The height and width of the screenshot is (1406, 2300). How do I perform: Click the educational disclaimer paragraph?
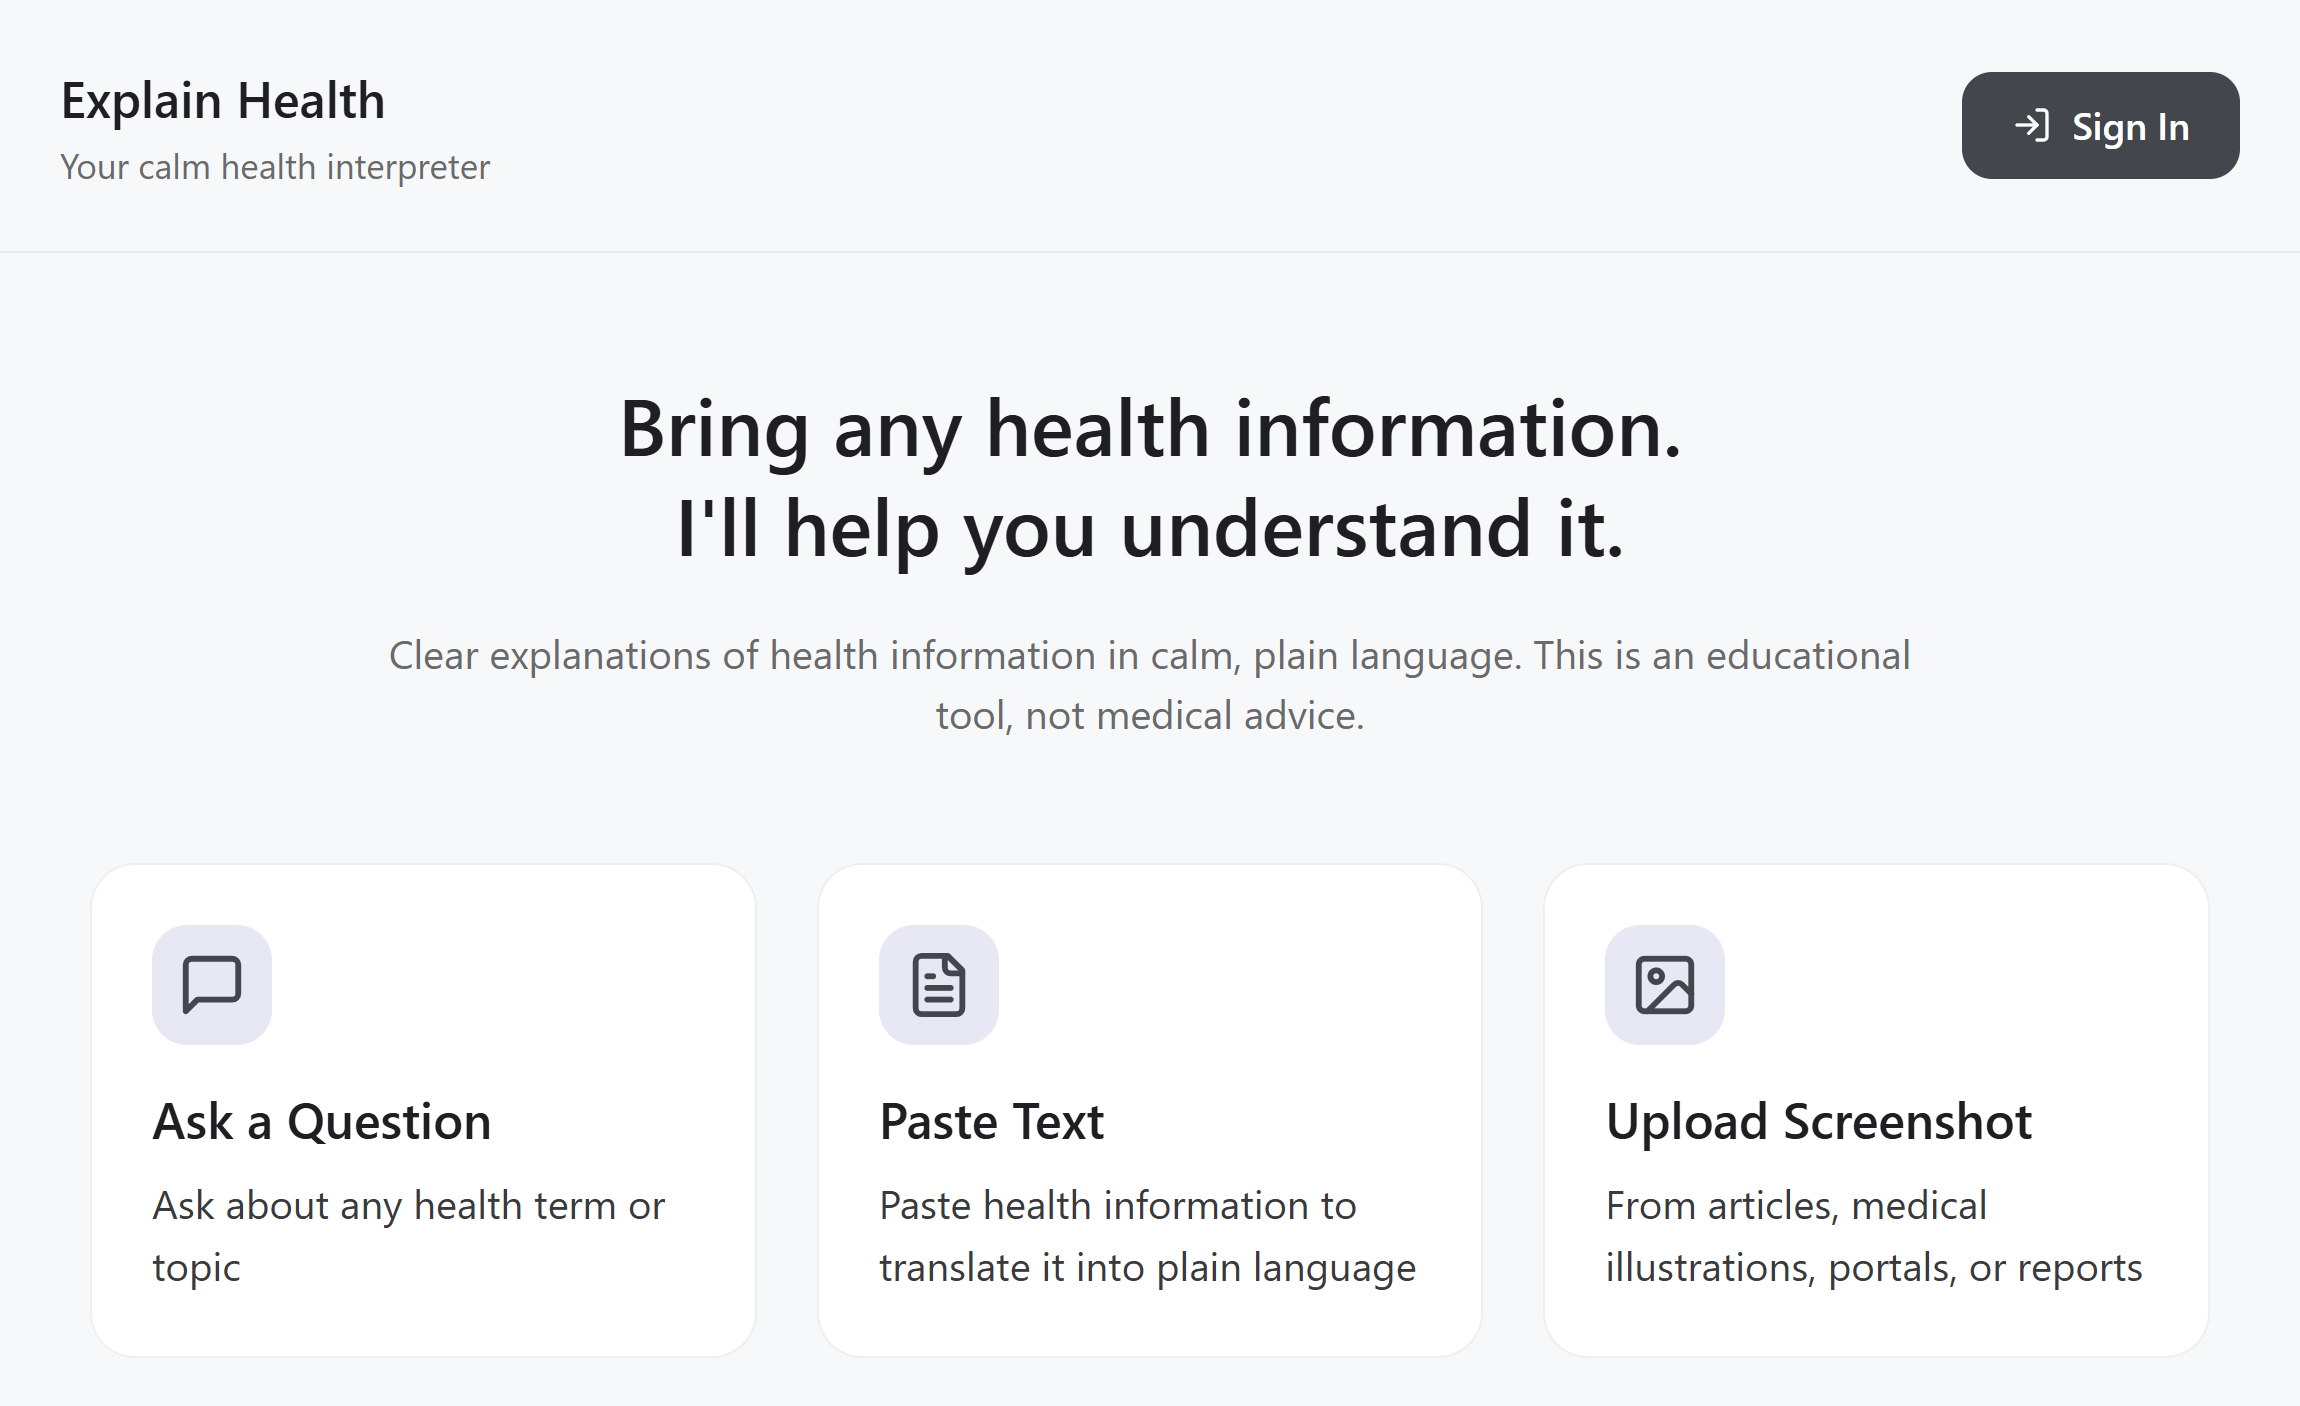[1149, 685]
